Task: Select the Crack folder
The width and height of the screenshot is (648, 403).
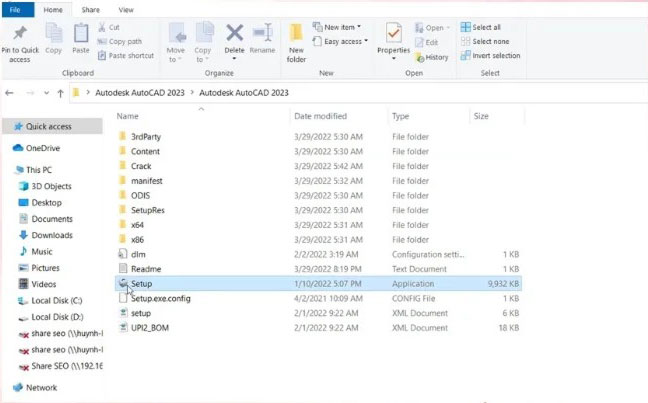Action: (141, 166)
